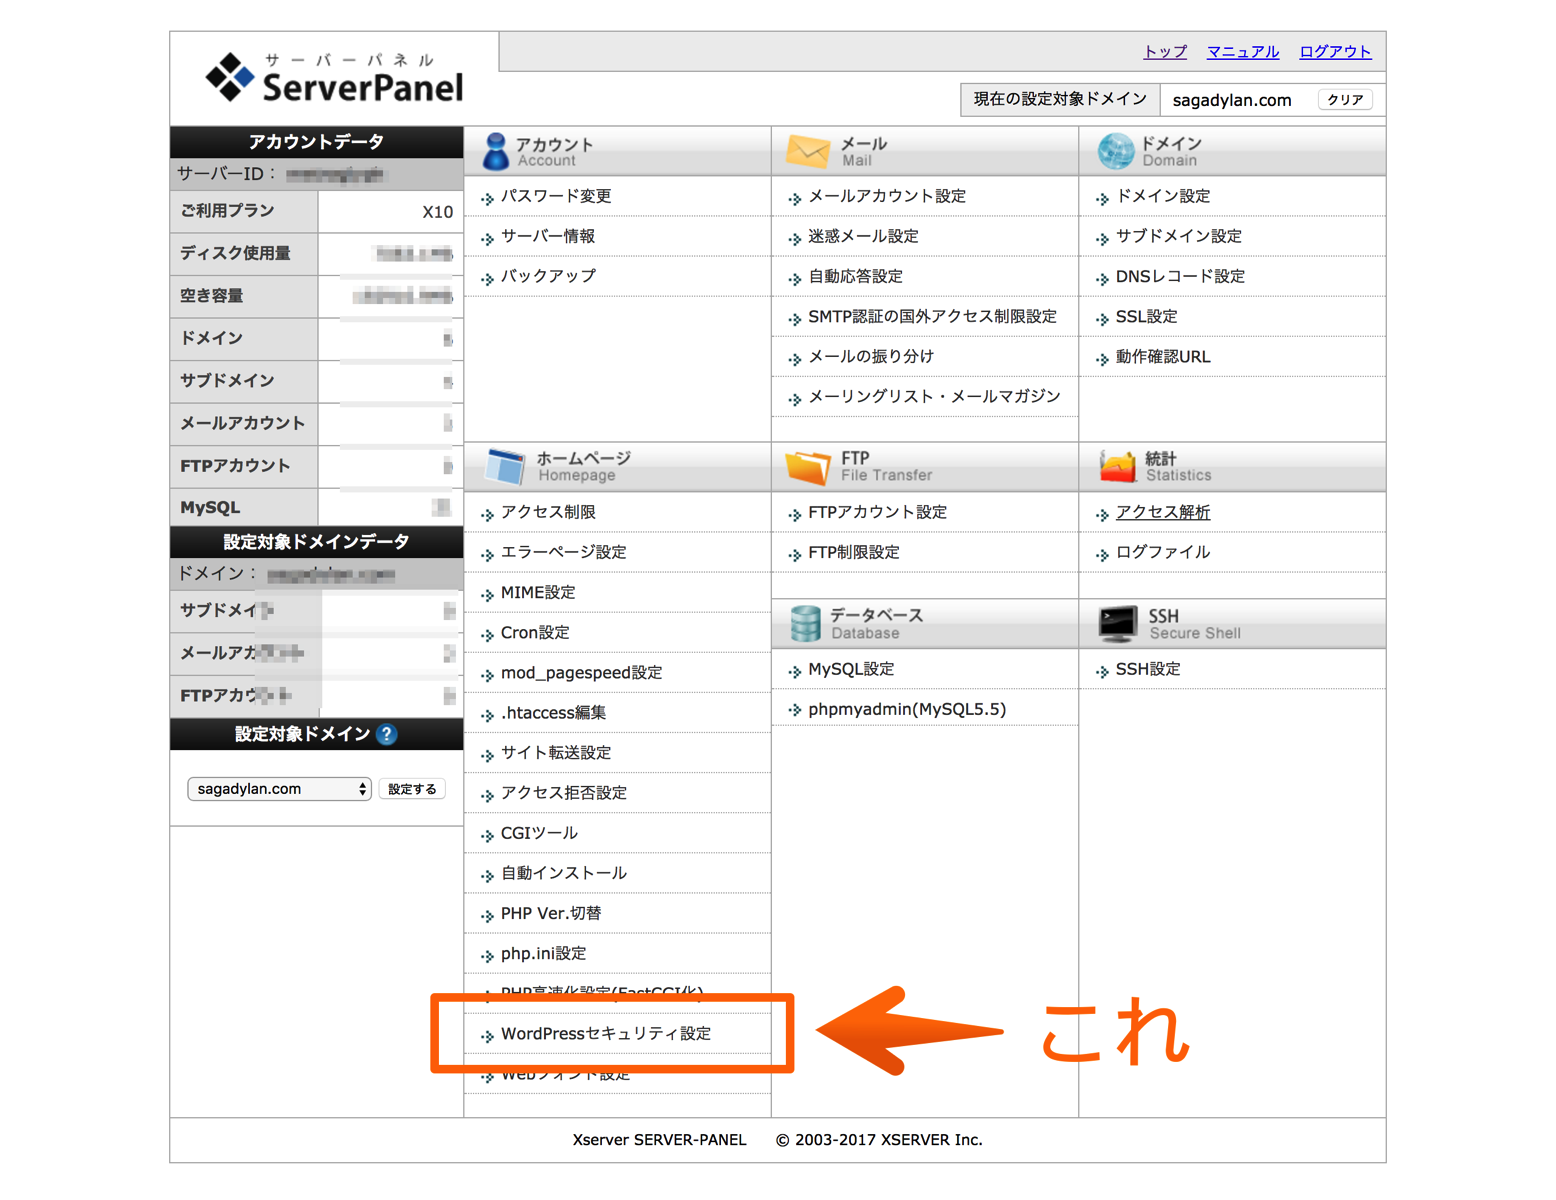Open ドメイン設定
The image size is (1556, 1200).
coord(1163,196)
